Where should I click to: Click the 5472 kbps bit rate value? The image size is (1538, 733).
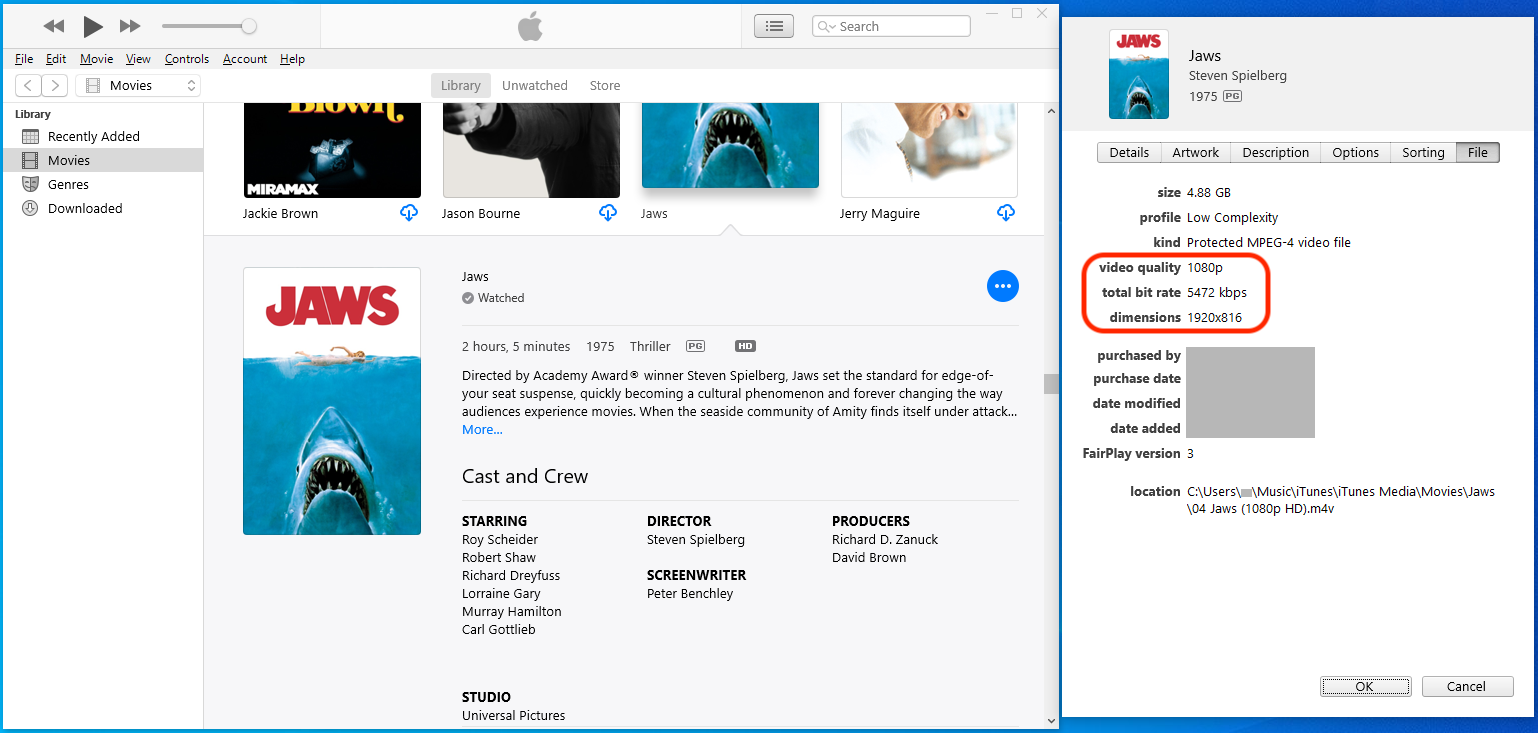1217,293
